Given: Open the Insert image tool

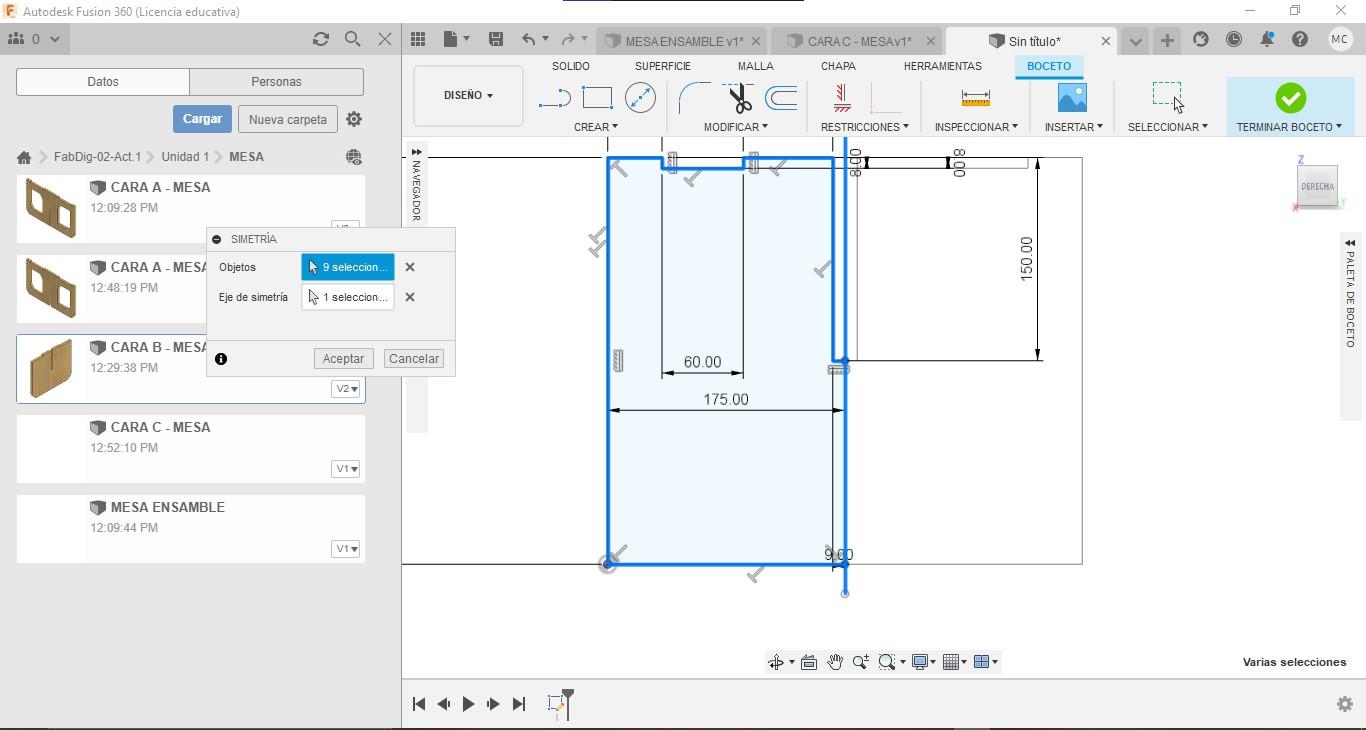Looking at the screenshot, I should tap(1072, 98).
